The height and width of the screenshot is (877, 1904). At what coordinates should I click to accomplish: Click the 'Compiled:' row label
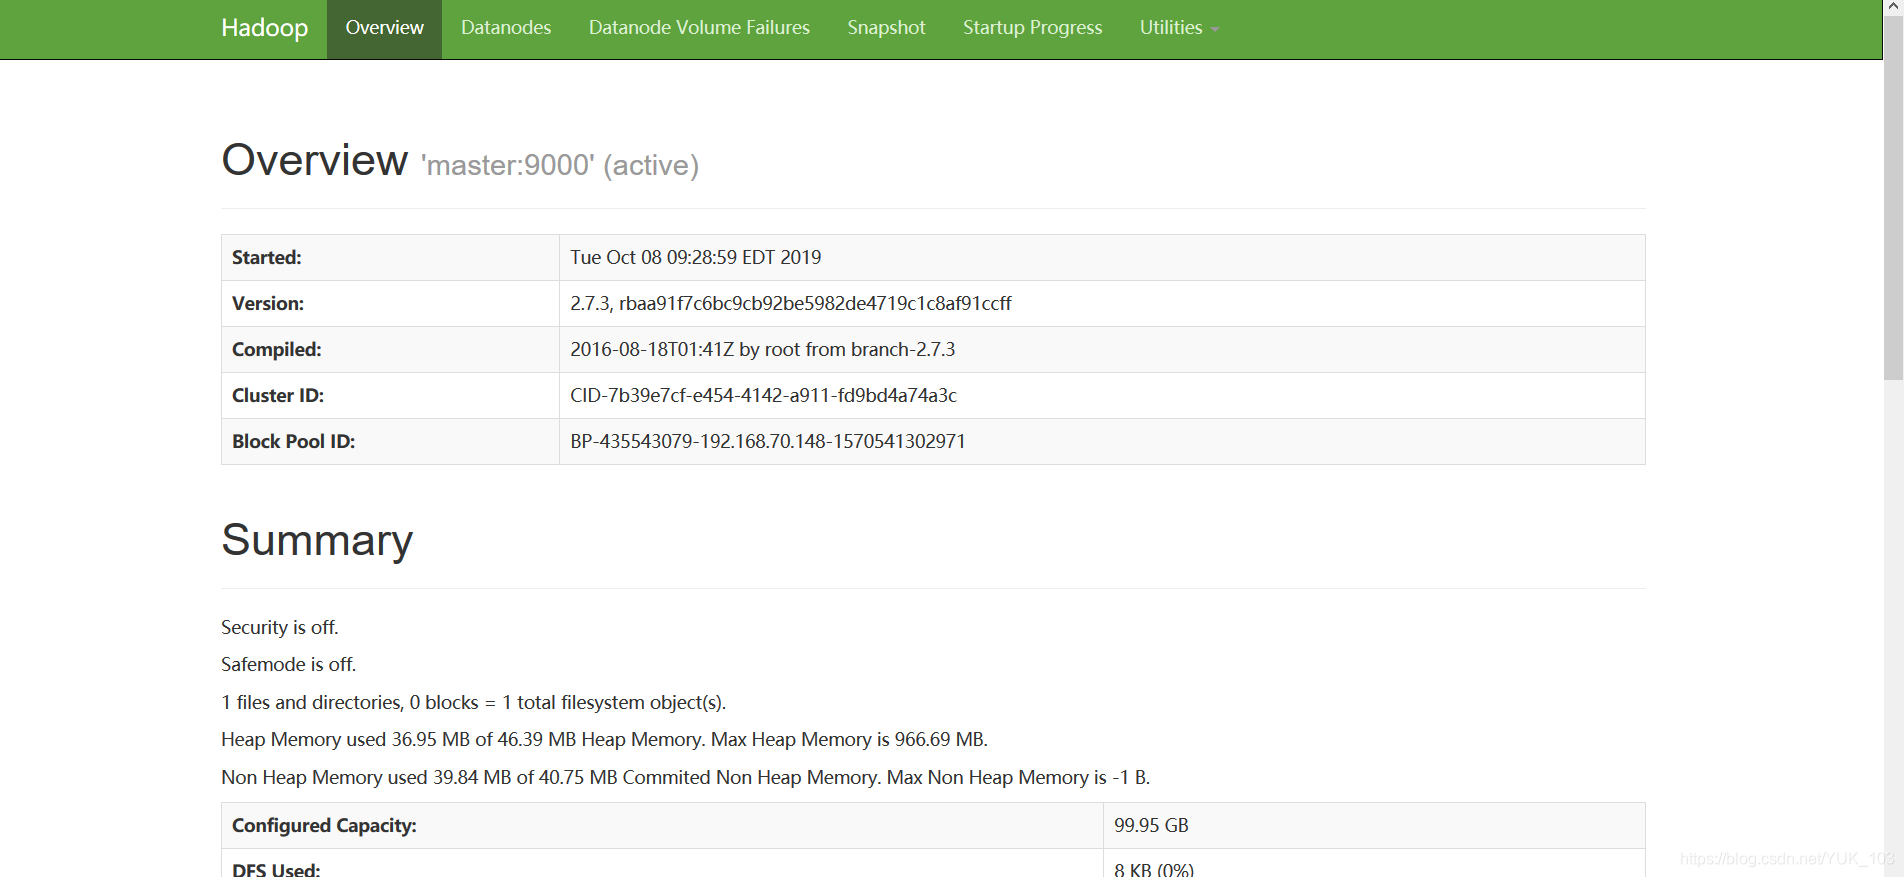pos(277,350)
